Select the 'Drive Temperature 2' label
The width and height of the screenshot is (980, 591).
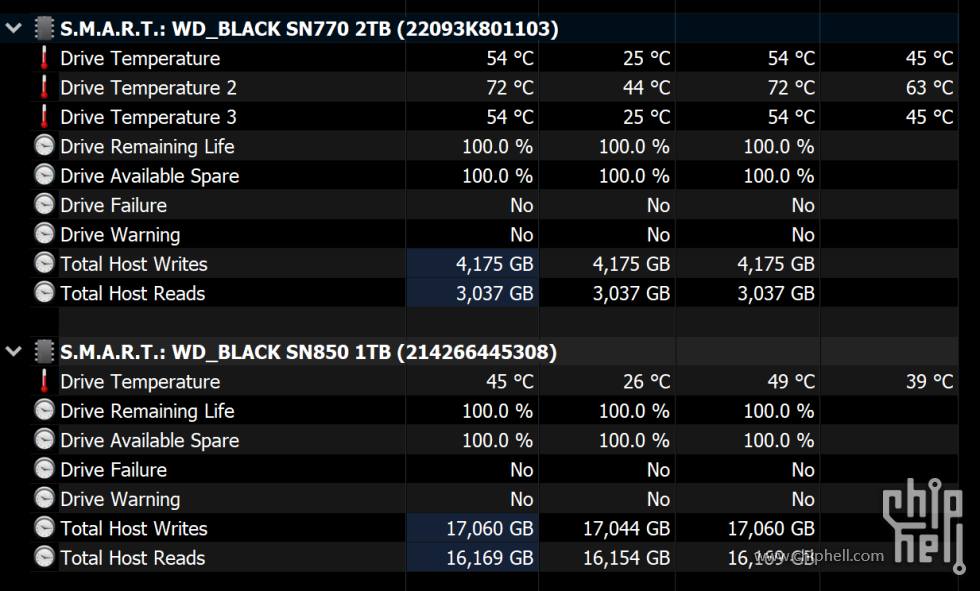pyautogui.click(x=148, y=88)
